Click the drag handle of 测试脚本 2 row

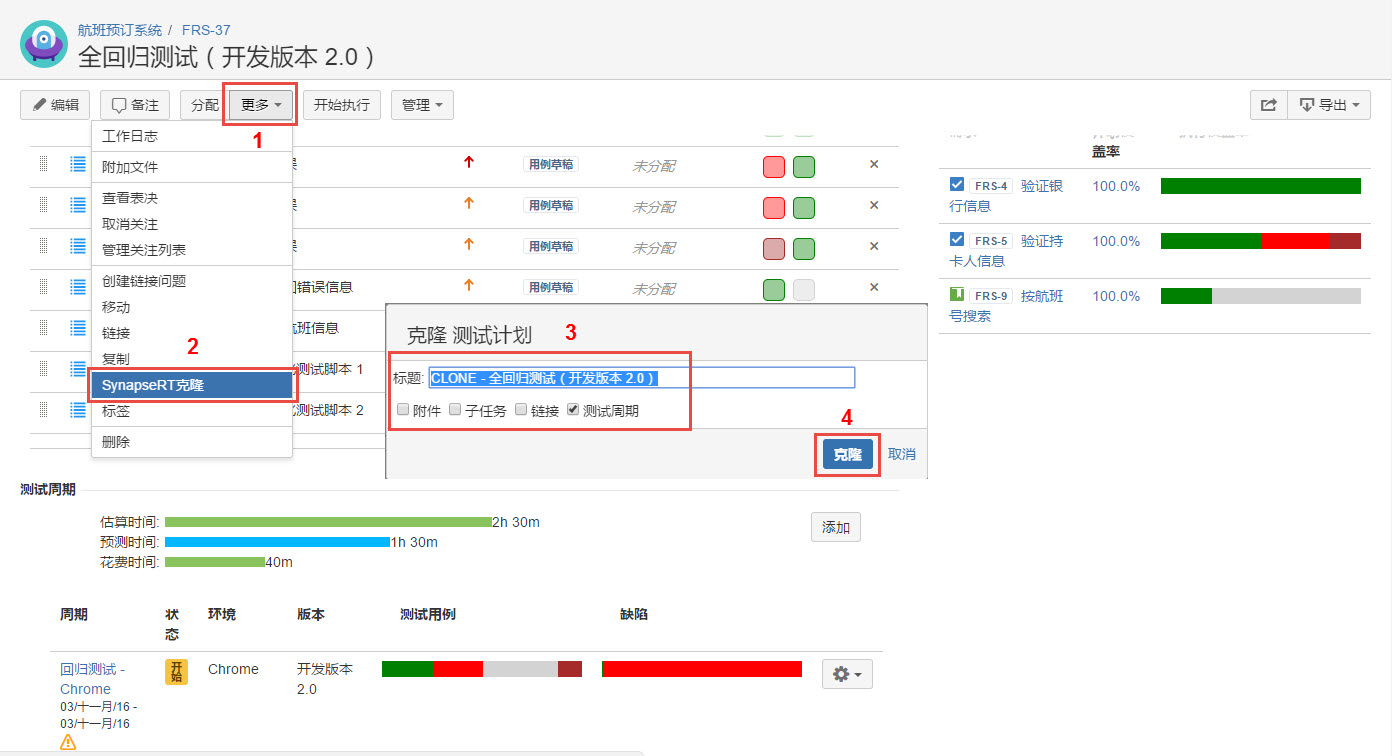[44, 410]
